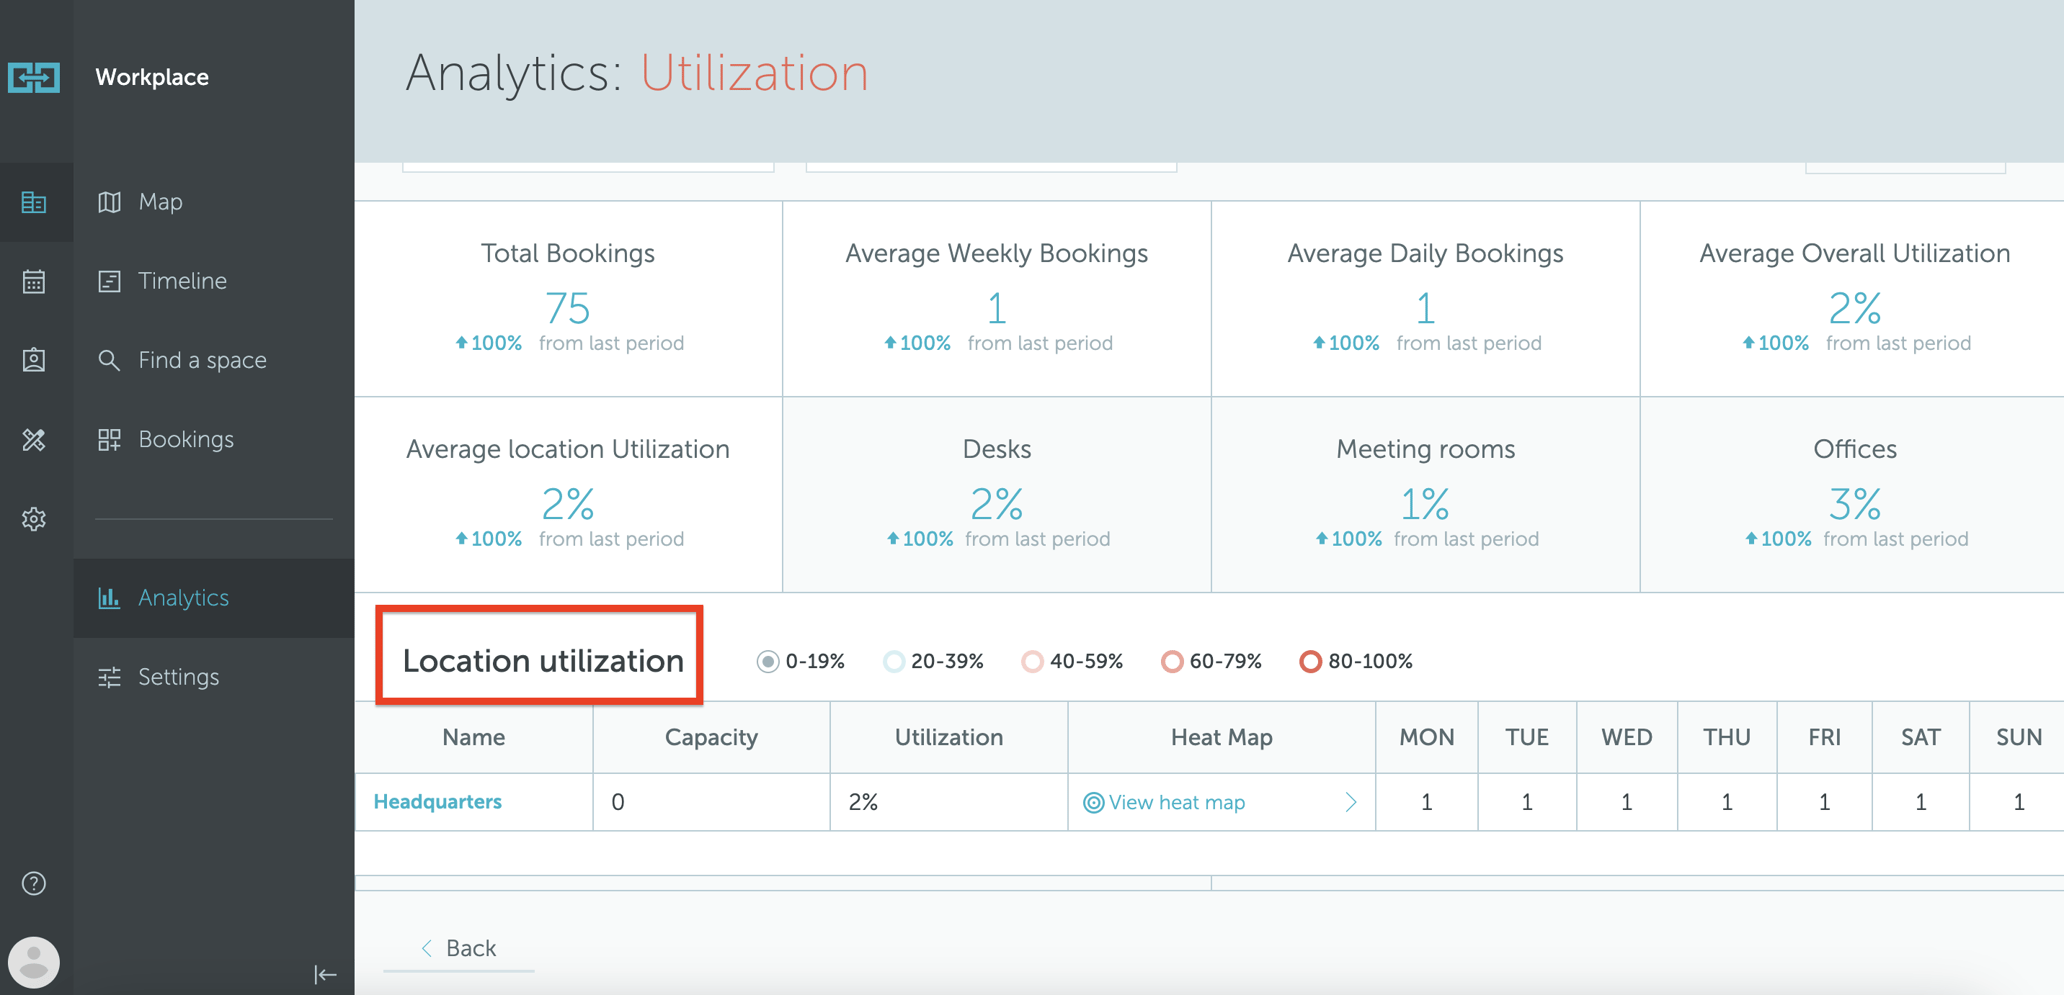Image resolution: width=2064 pixels, height=995 pixels.
Task: Open the gear settings icon in rail
Action: [x=34, y=519]
